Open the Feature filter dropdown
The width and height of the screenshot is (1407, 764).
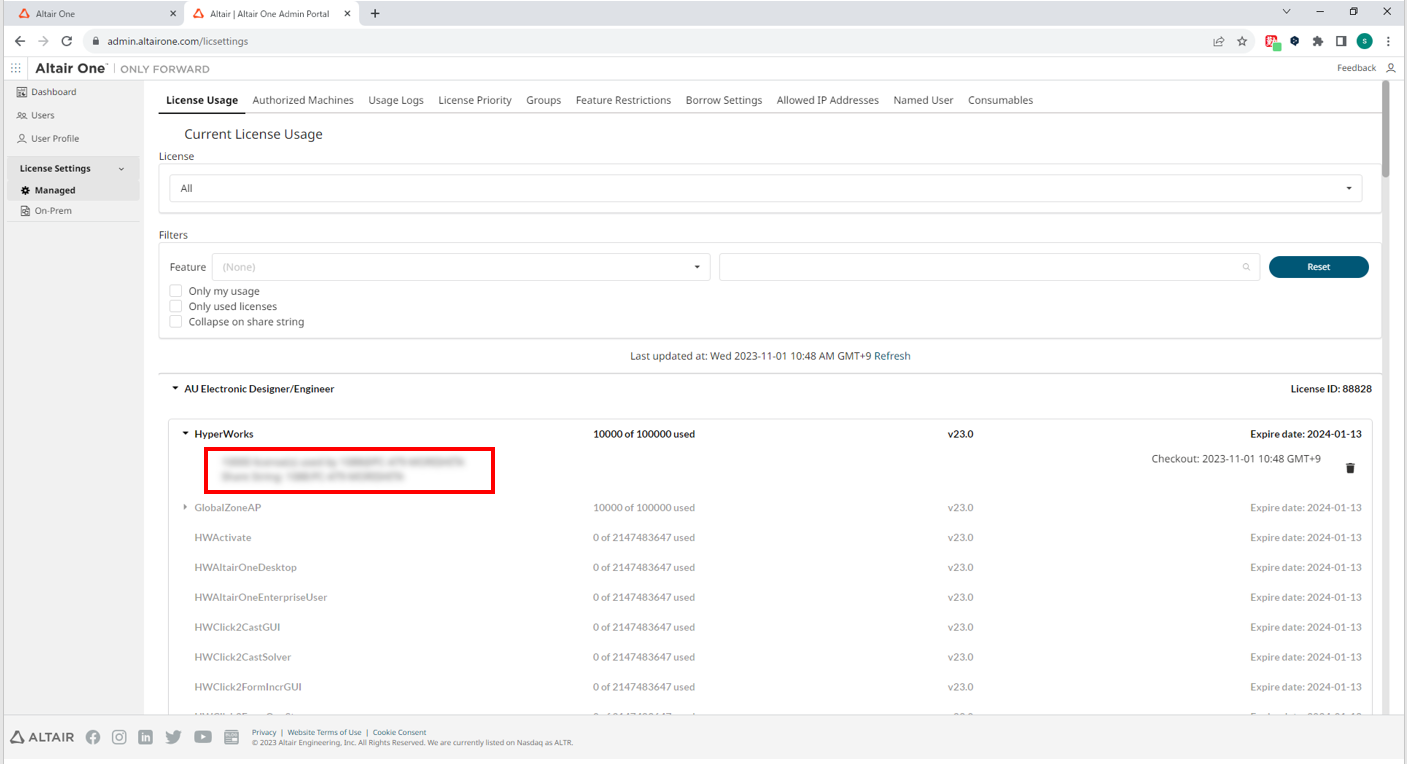pos(461,267)
